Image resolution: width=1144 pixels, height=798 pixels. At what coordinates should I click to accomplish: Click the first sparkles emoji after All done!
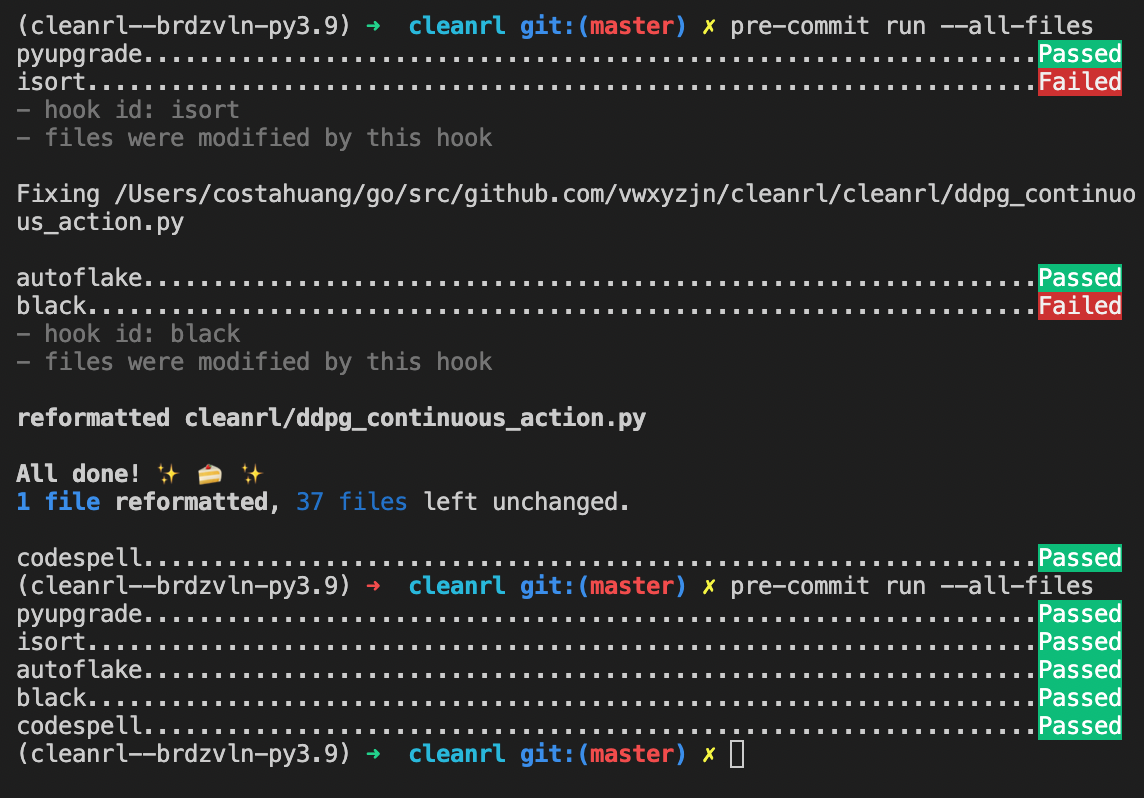[168, 474]
